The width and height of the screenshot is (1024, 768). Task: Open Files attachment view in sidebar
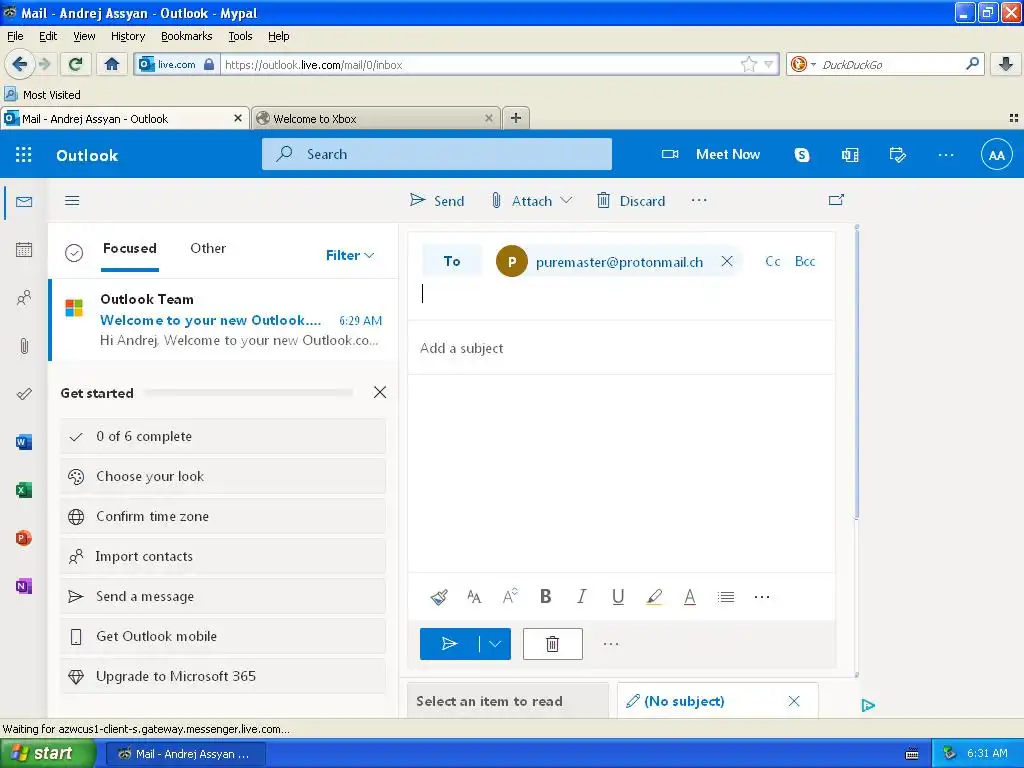point(24,346)
